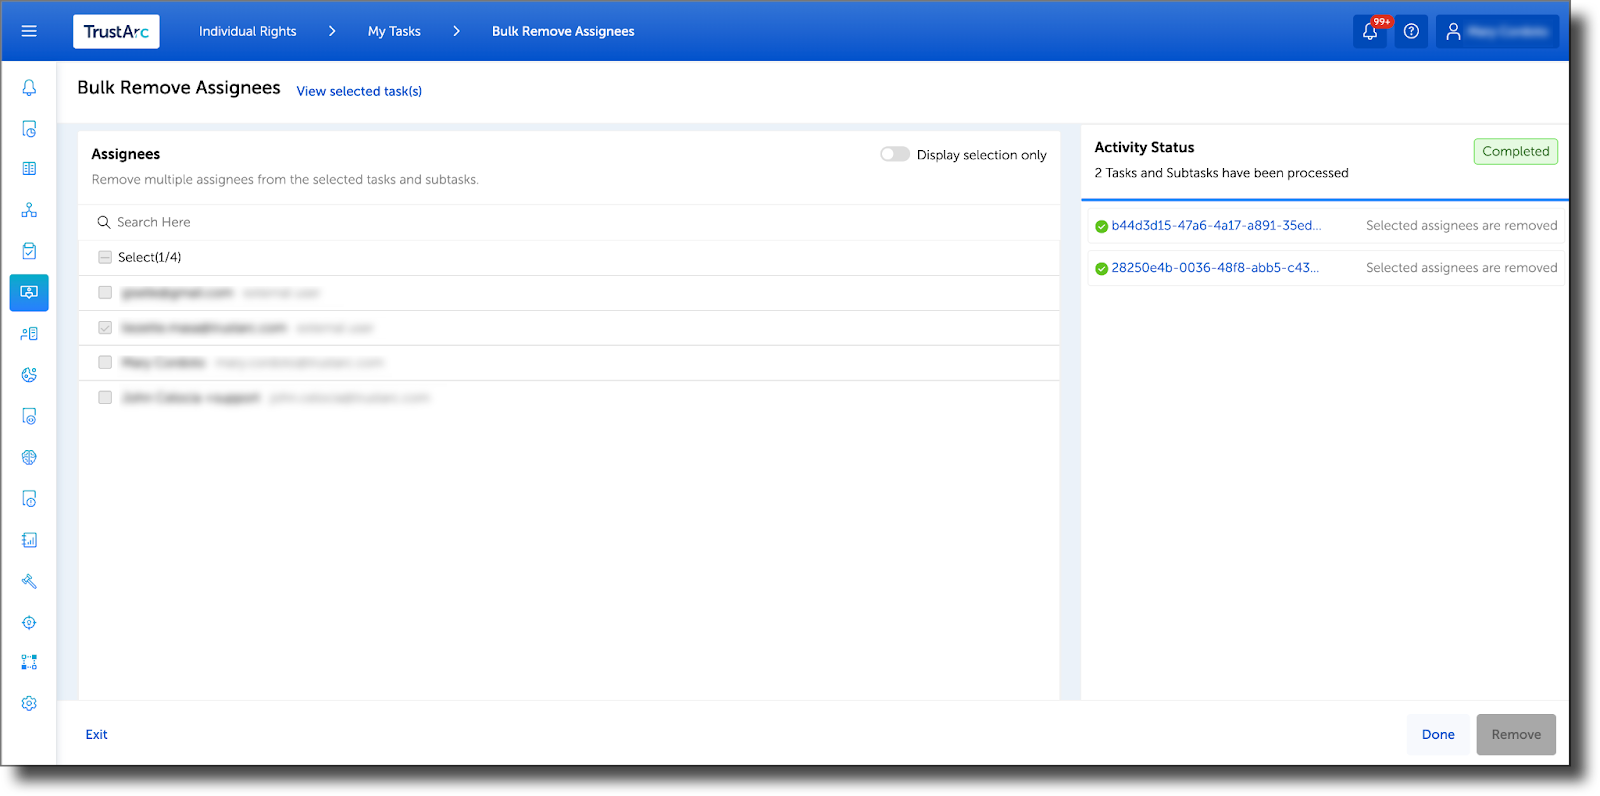
Task: Click the Exit link
Action: pyautogui.click(x=96, y=734)
